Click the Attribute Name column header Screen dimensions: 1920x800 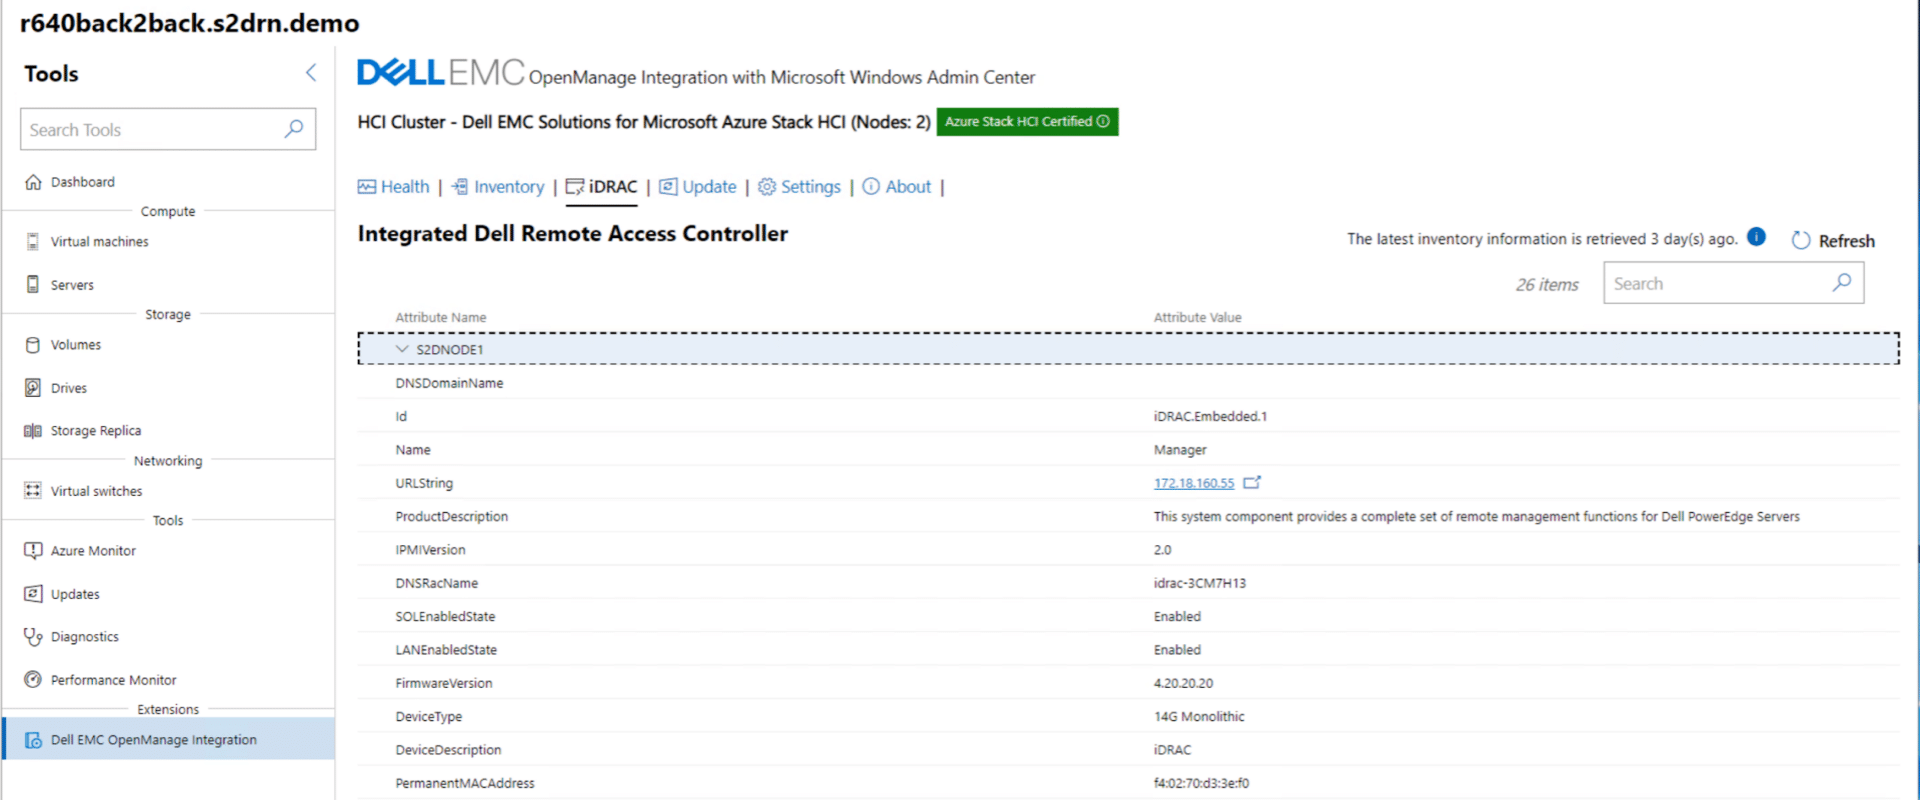(x=441, y=318)
